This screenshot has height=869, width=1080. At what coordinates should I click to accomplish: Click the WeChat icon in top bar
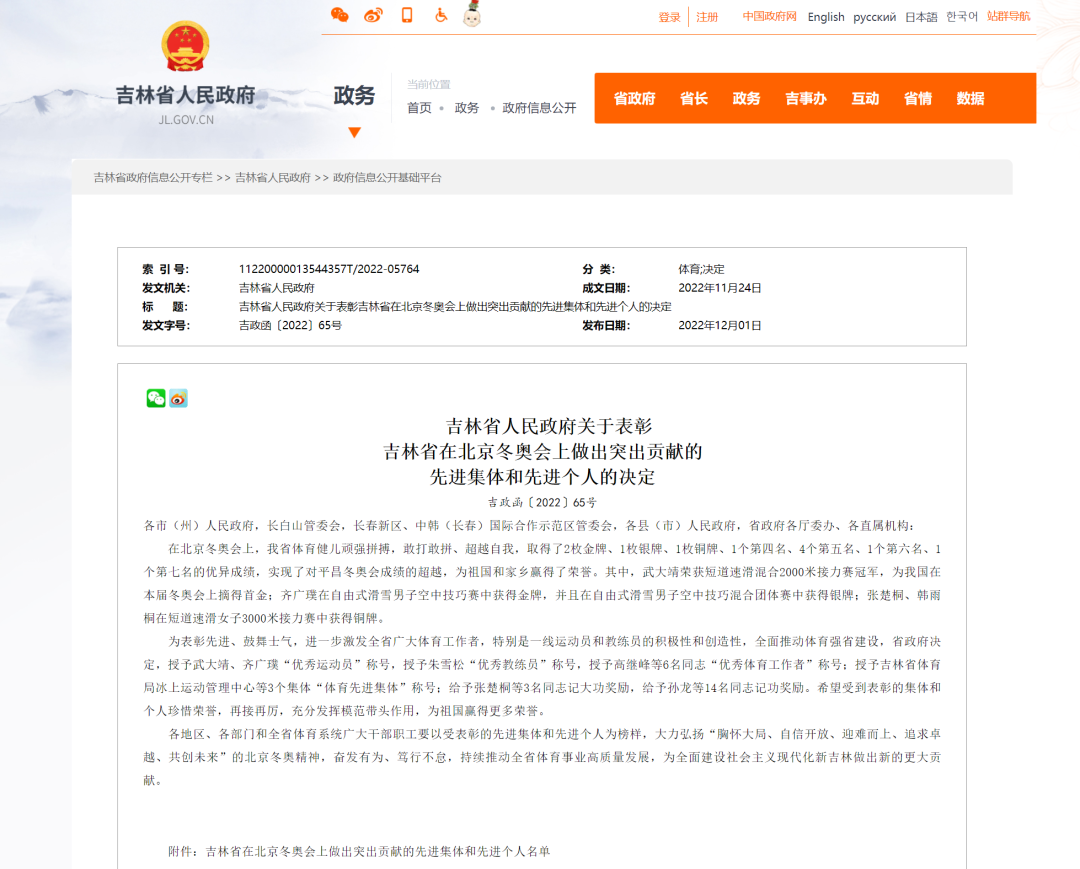click(x=340, y=15)
